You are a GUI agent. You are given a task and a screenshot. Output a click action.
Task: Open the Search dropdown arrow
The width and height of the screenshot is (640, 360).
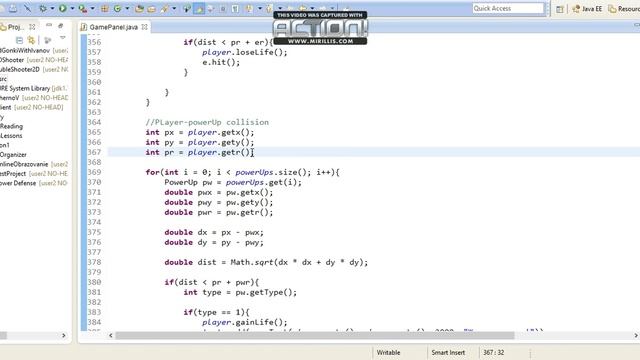pos(174,8)
